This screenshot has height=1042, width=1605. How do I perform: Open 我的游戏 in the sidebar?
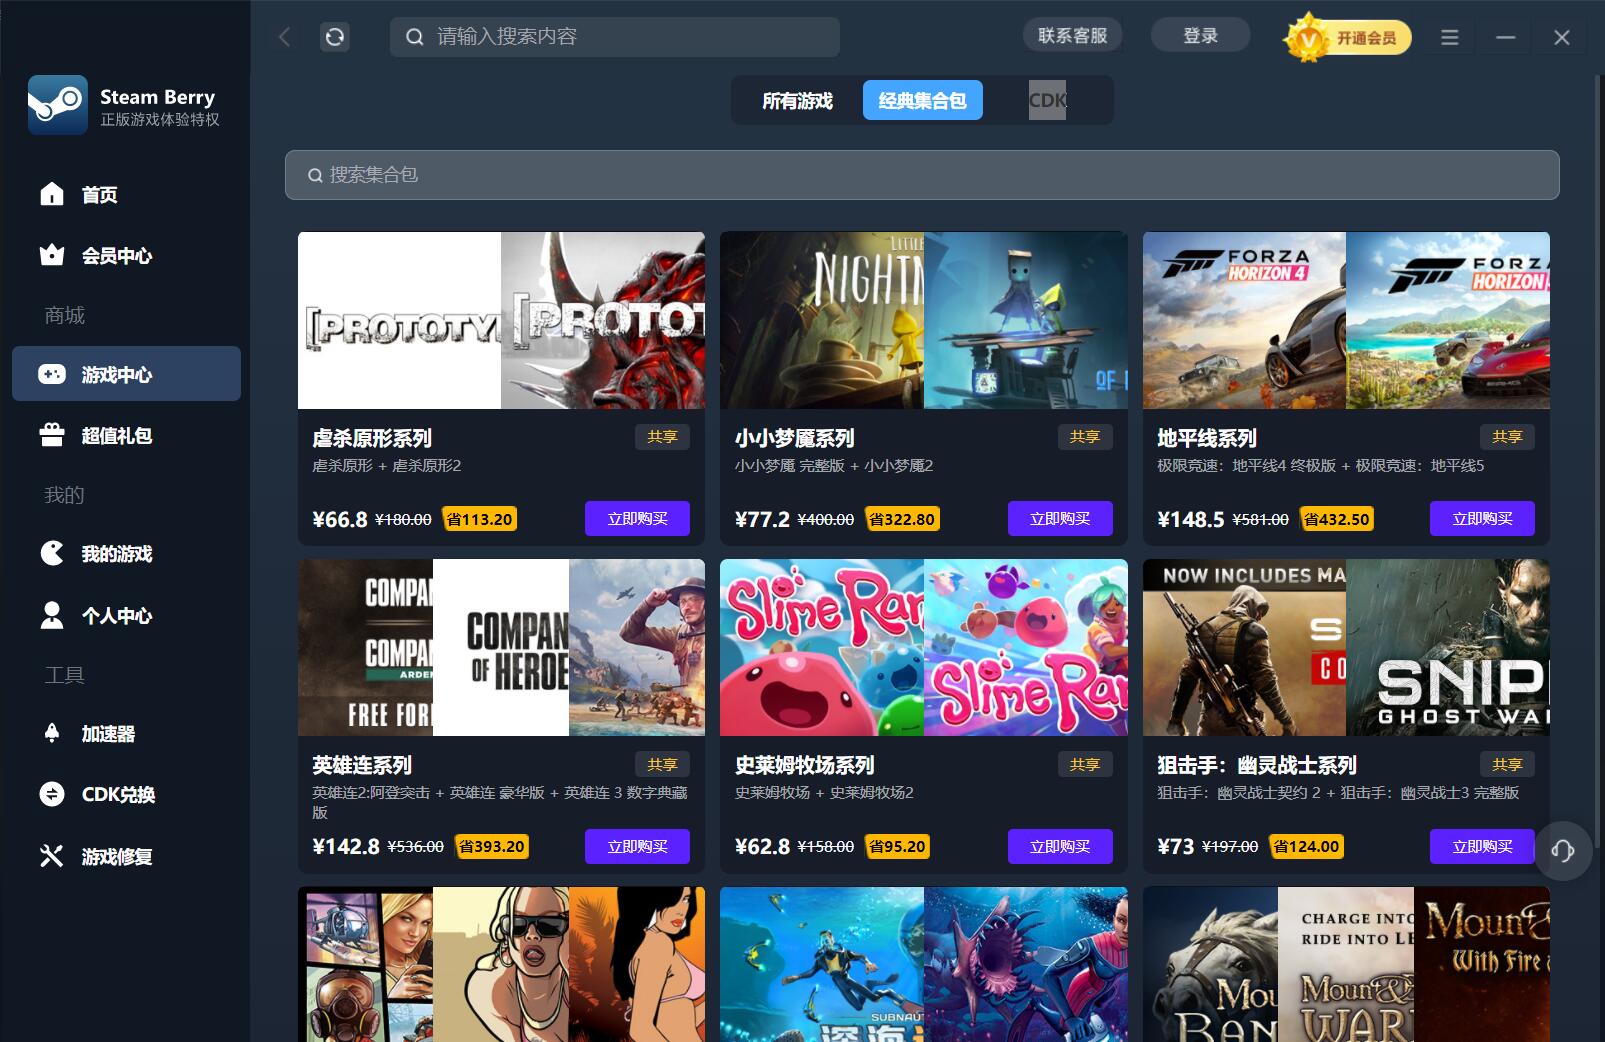(x=126, y=553)
